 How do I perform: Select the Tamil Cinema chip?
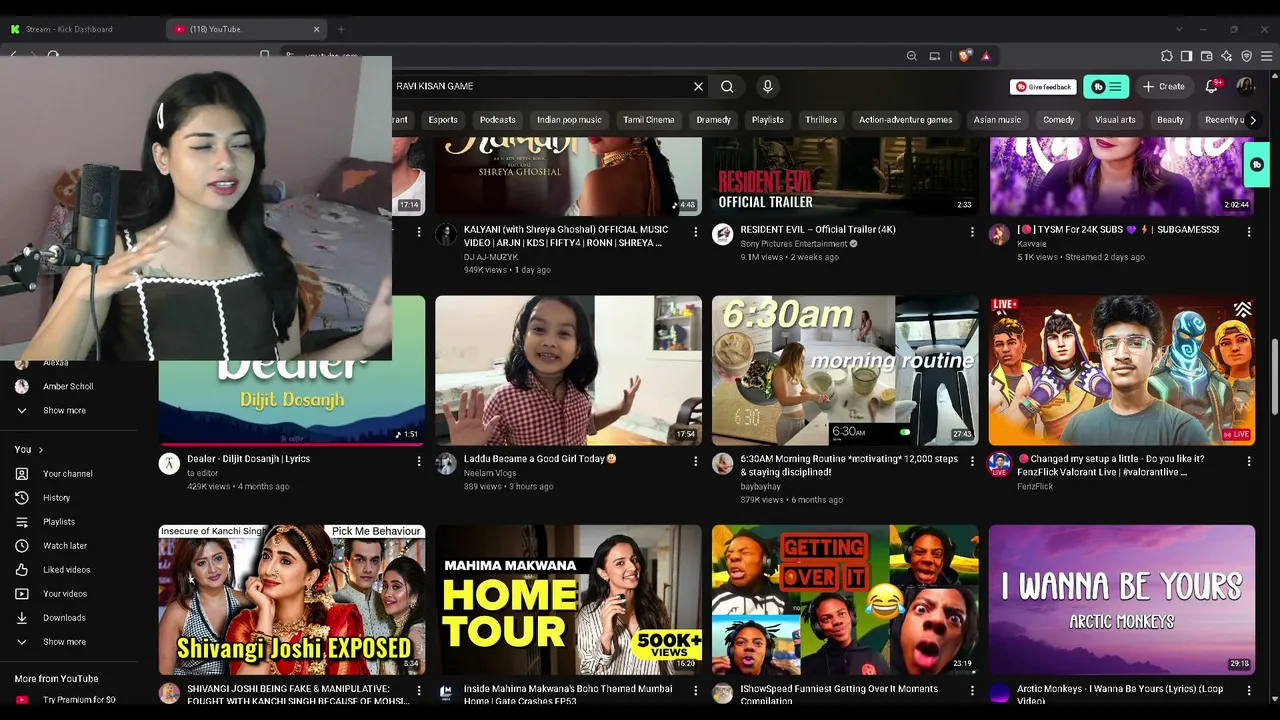[649, 120]
